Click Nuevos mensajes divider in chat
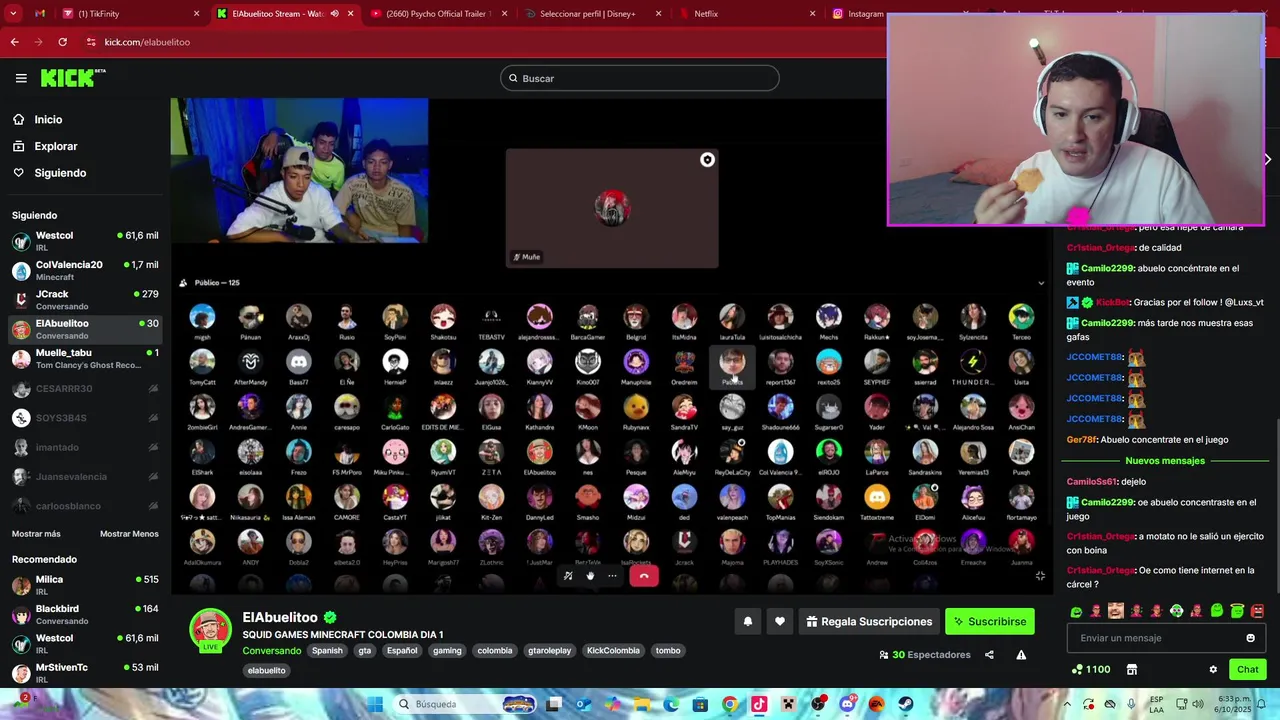This screenshot has width=1280, height=720. coord(1165,461)
